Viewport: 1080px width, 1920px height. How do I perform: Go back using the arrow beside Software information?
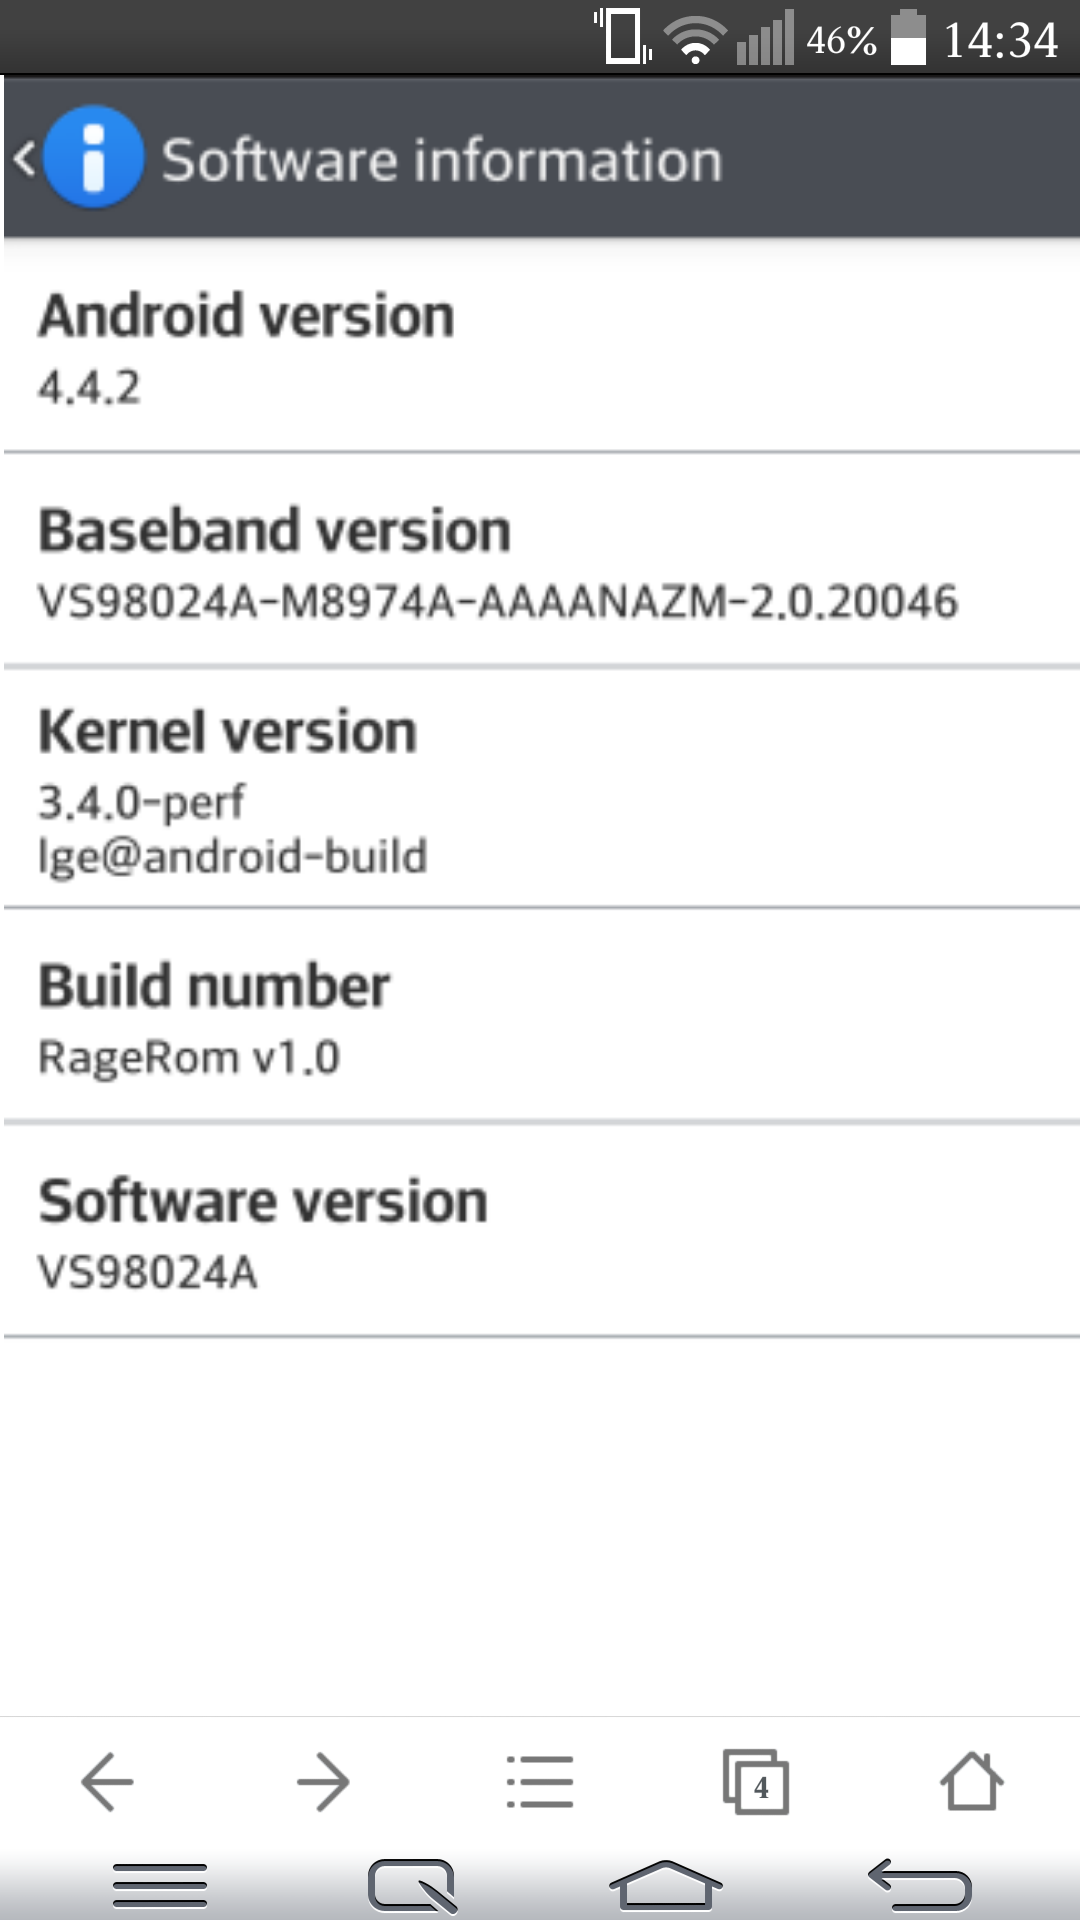[22, 160]
